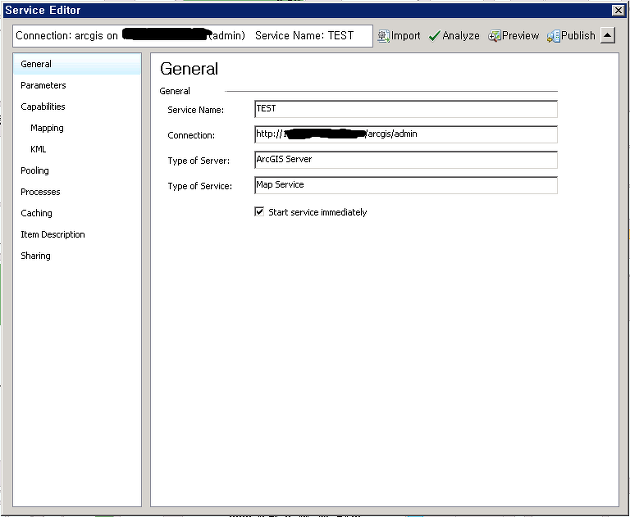Run Analyze with the green checkmark
The height and width of the screenshot is (517, 630).
pyautogui.click(x=454, y=36)
